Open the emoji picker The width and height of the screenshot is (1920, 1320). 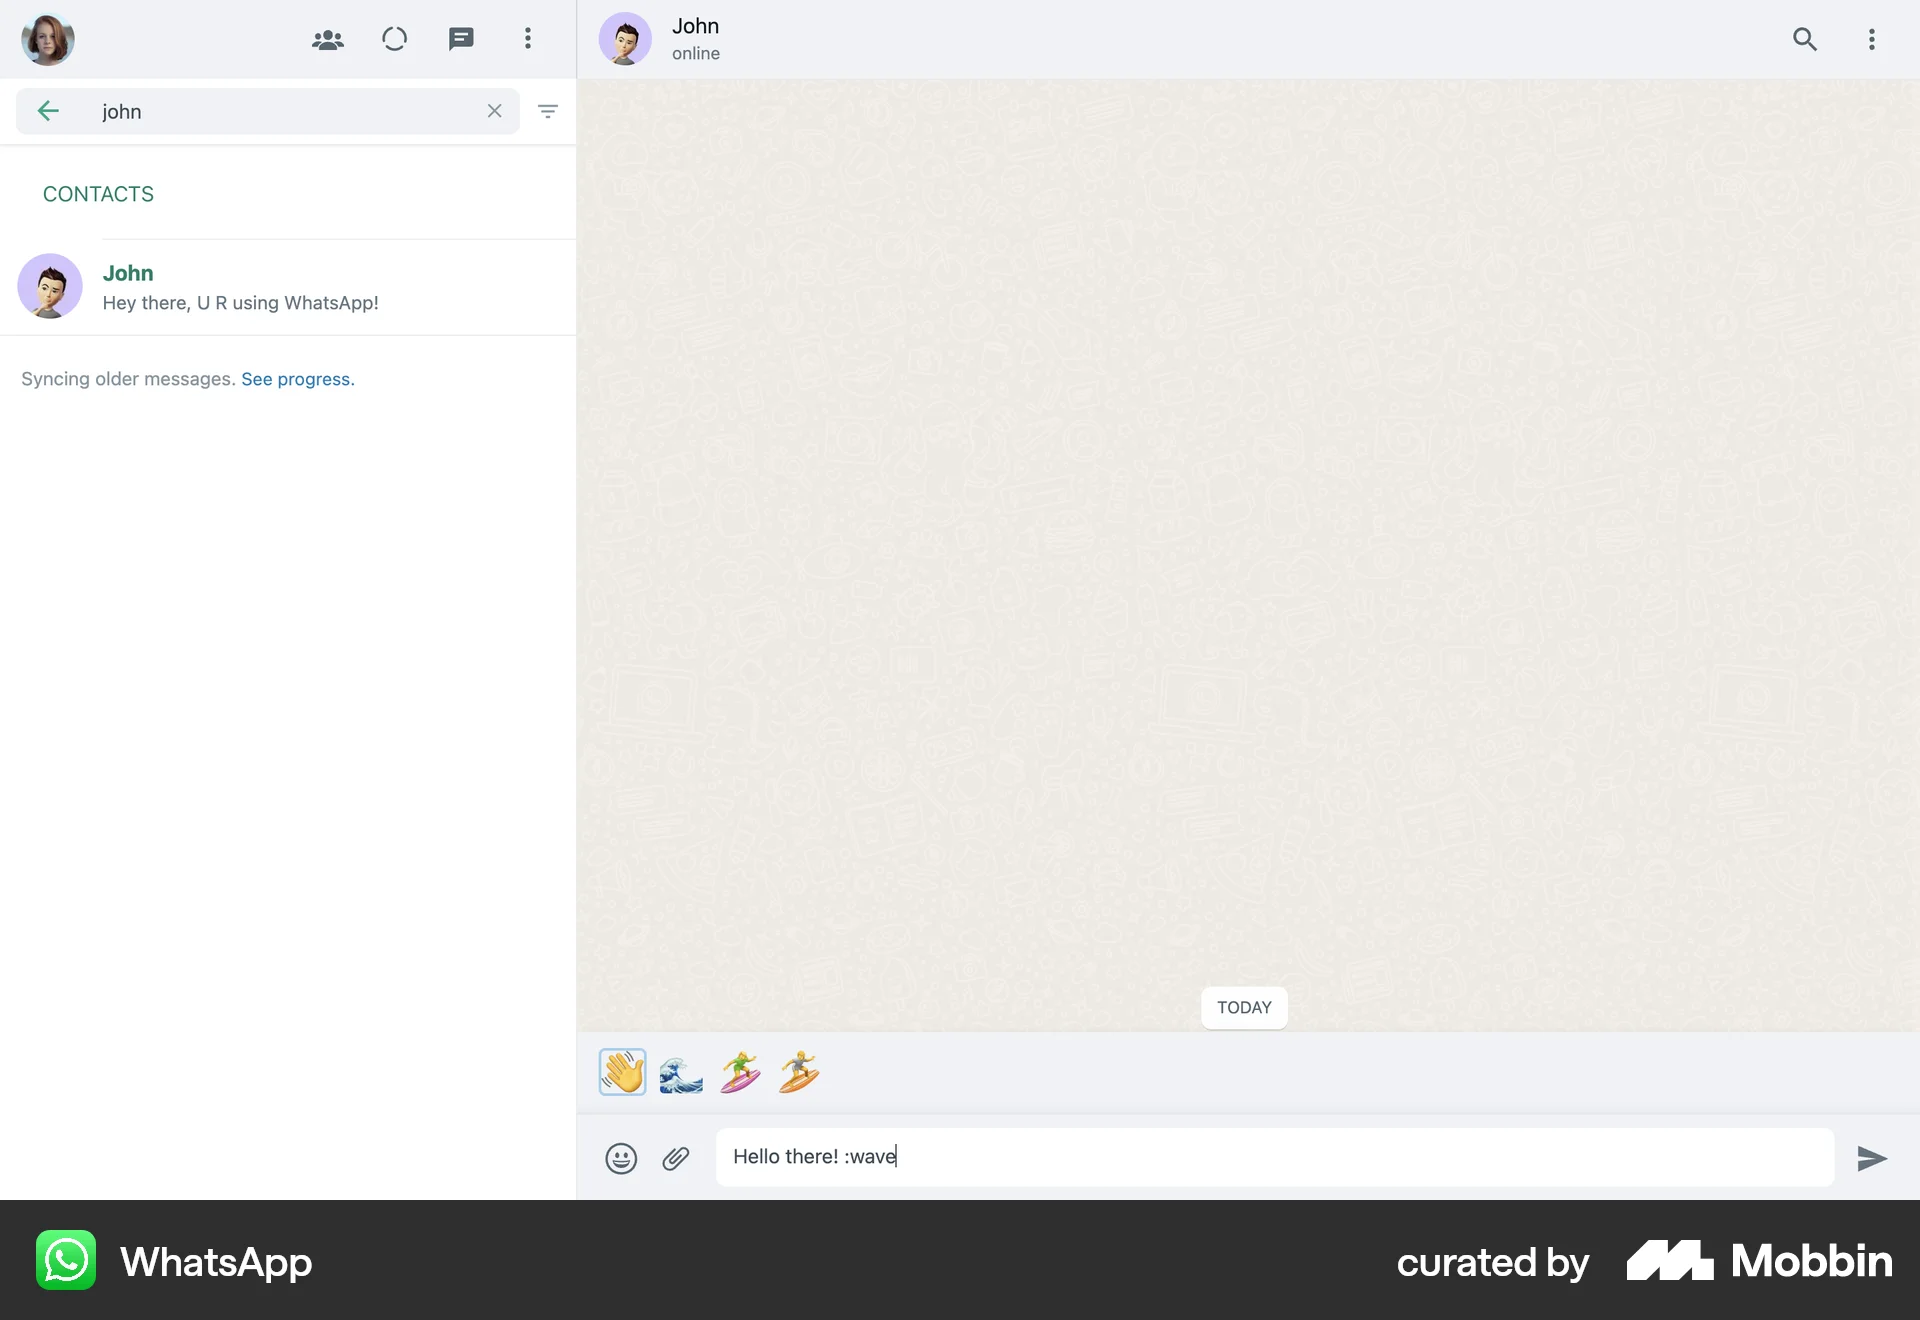[621, 1158]
